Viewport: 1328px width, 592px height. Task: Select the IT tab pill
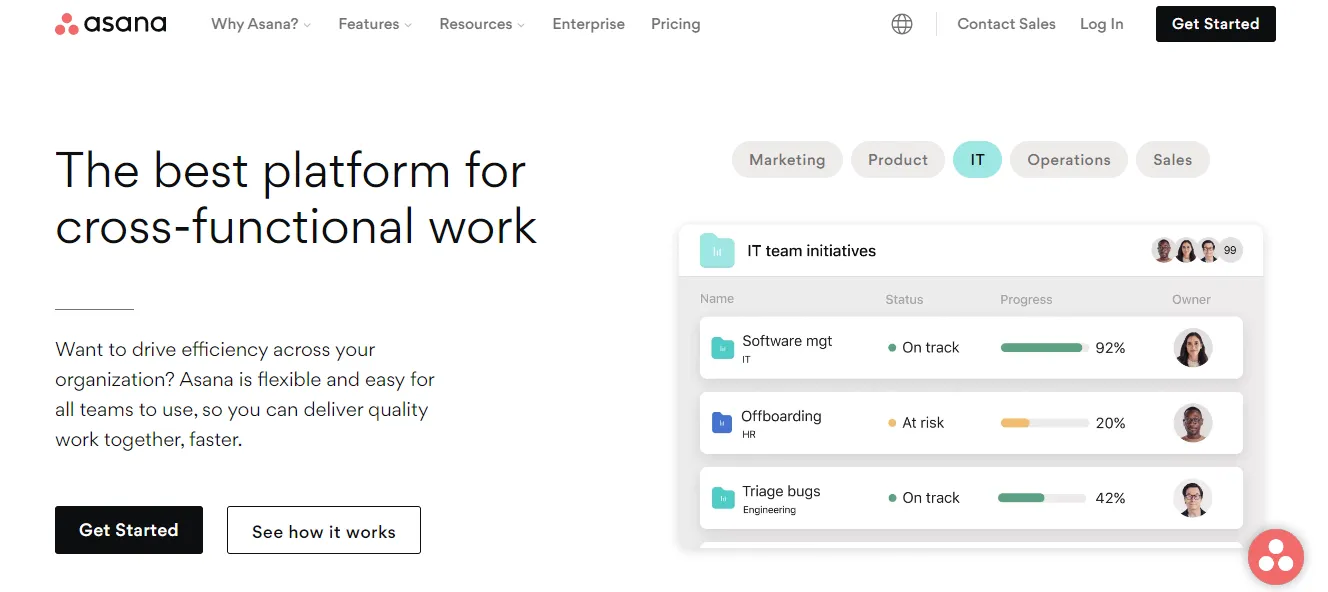(x=977, y=160)
